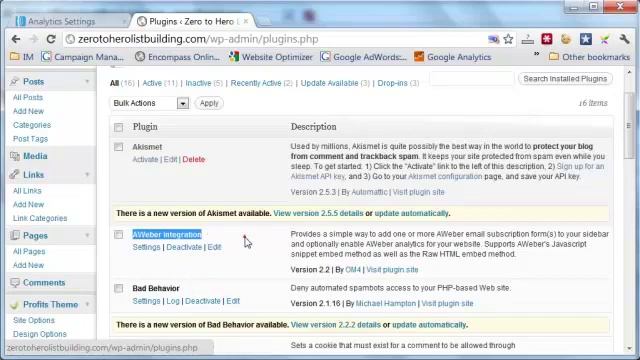This screenshot has height=360, width=640.
Task: Show hidden bookmarks with the chevron
Action: pos(536,54)
